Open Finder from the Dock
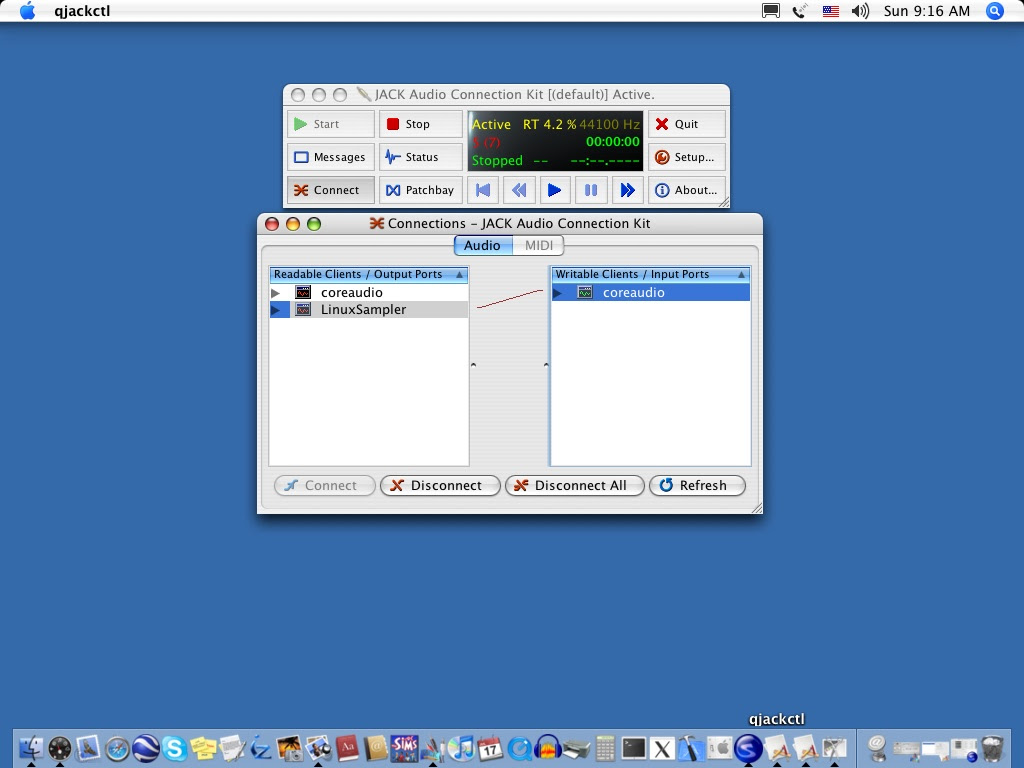The width and height of the screenshot is (1024, 768). (x=31, y=748)
